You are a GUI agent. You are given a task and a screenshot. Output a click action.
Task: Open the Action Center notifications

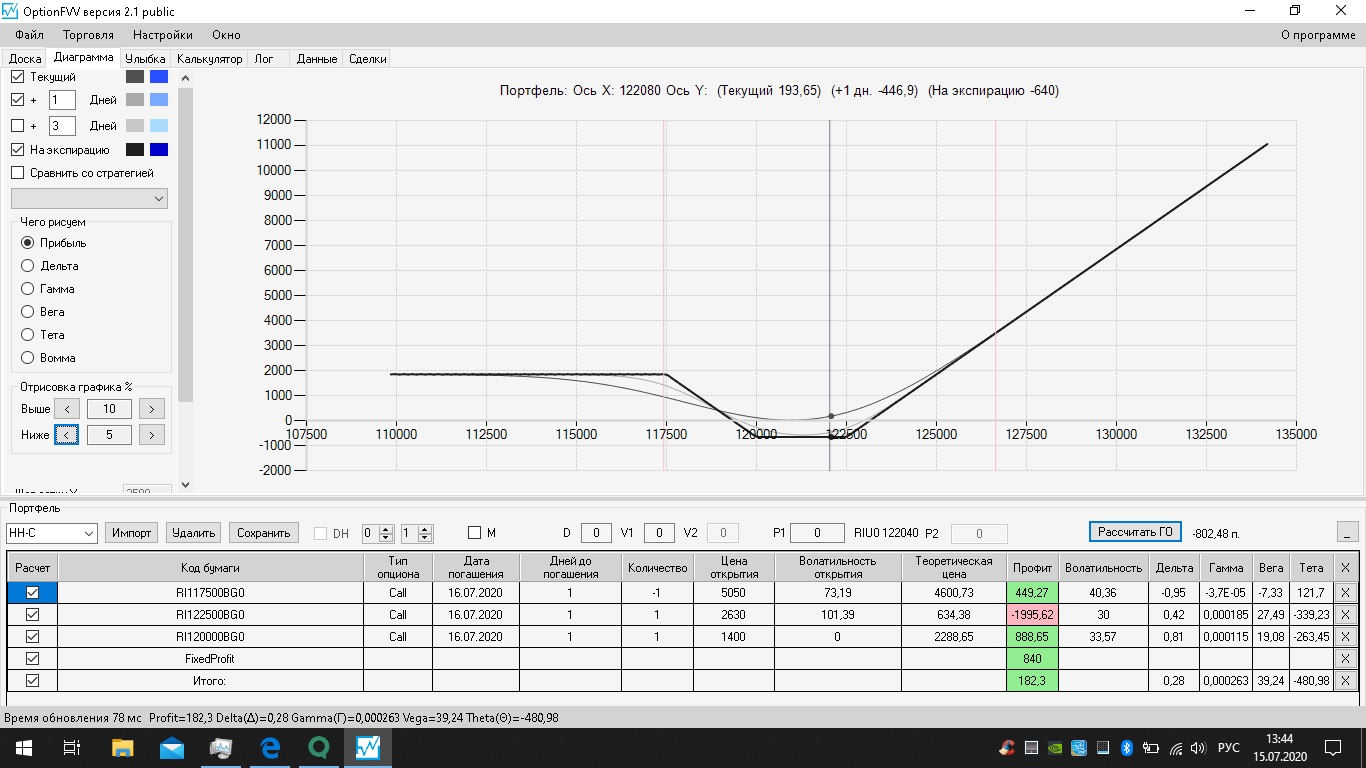point(1332,748)
